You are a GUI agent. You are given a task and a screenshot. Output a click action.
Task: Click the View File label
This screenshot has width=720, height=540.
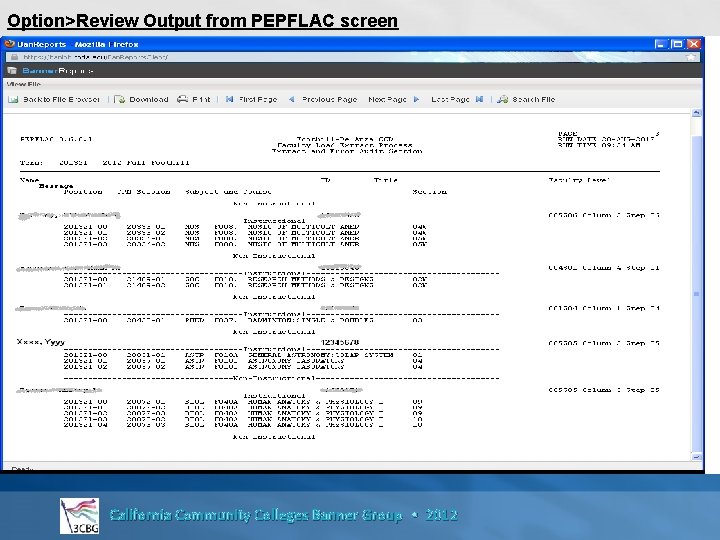click(x=24, y=84)
